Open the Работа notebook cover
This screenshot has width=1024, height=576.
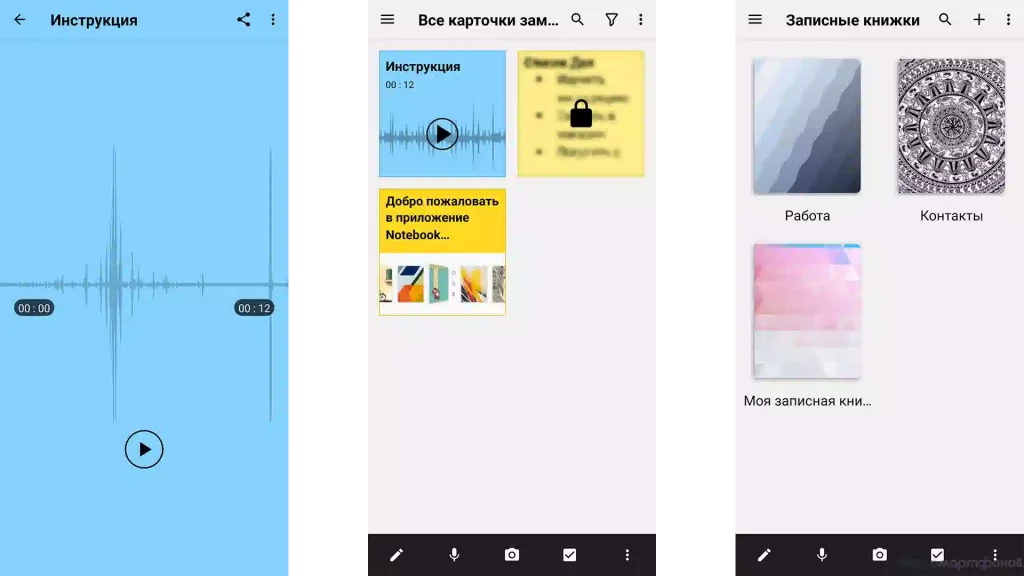click(x=807, y=126)
